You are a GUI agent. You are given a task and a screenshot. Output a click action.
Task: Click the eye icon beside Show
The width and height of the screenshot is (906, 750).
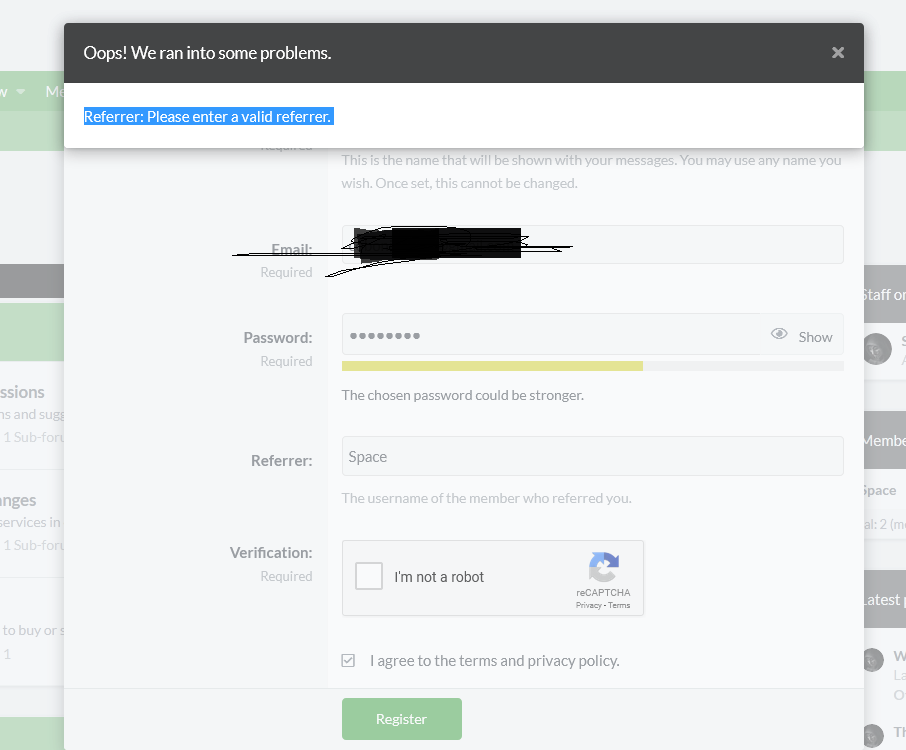coord(779,335)
